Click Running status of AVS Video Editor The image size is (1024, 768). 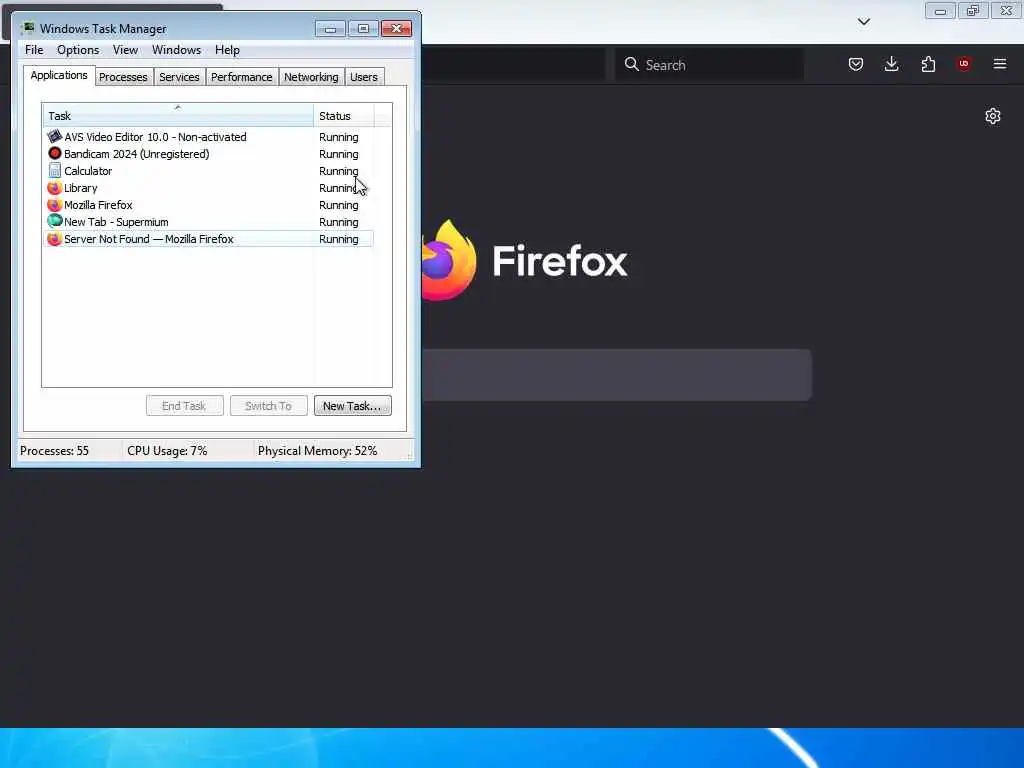point(338,136)
